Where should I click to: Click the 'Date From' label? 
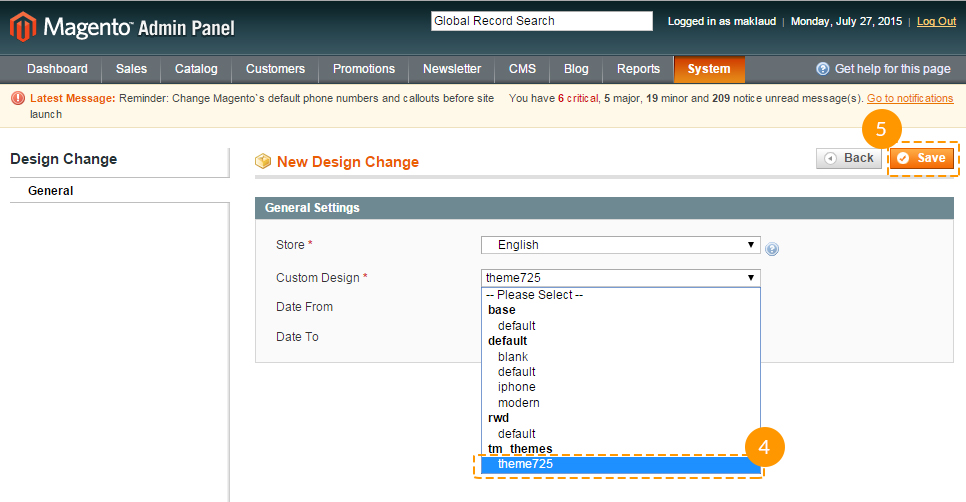coord(304,307)
